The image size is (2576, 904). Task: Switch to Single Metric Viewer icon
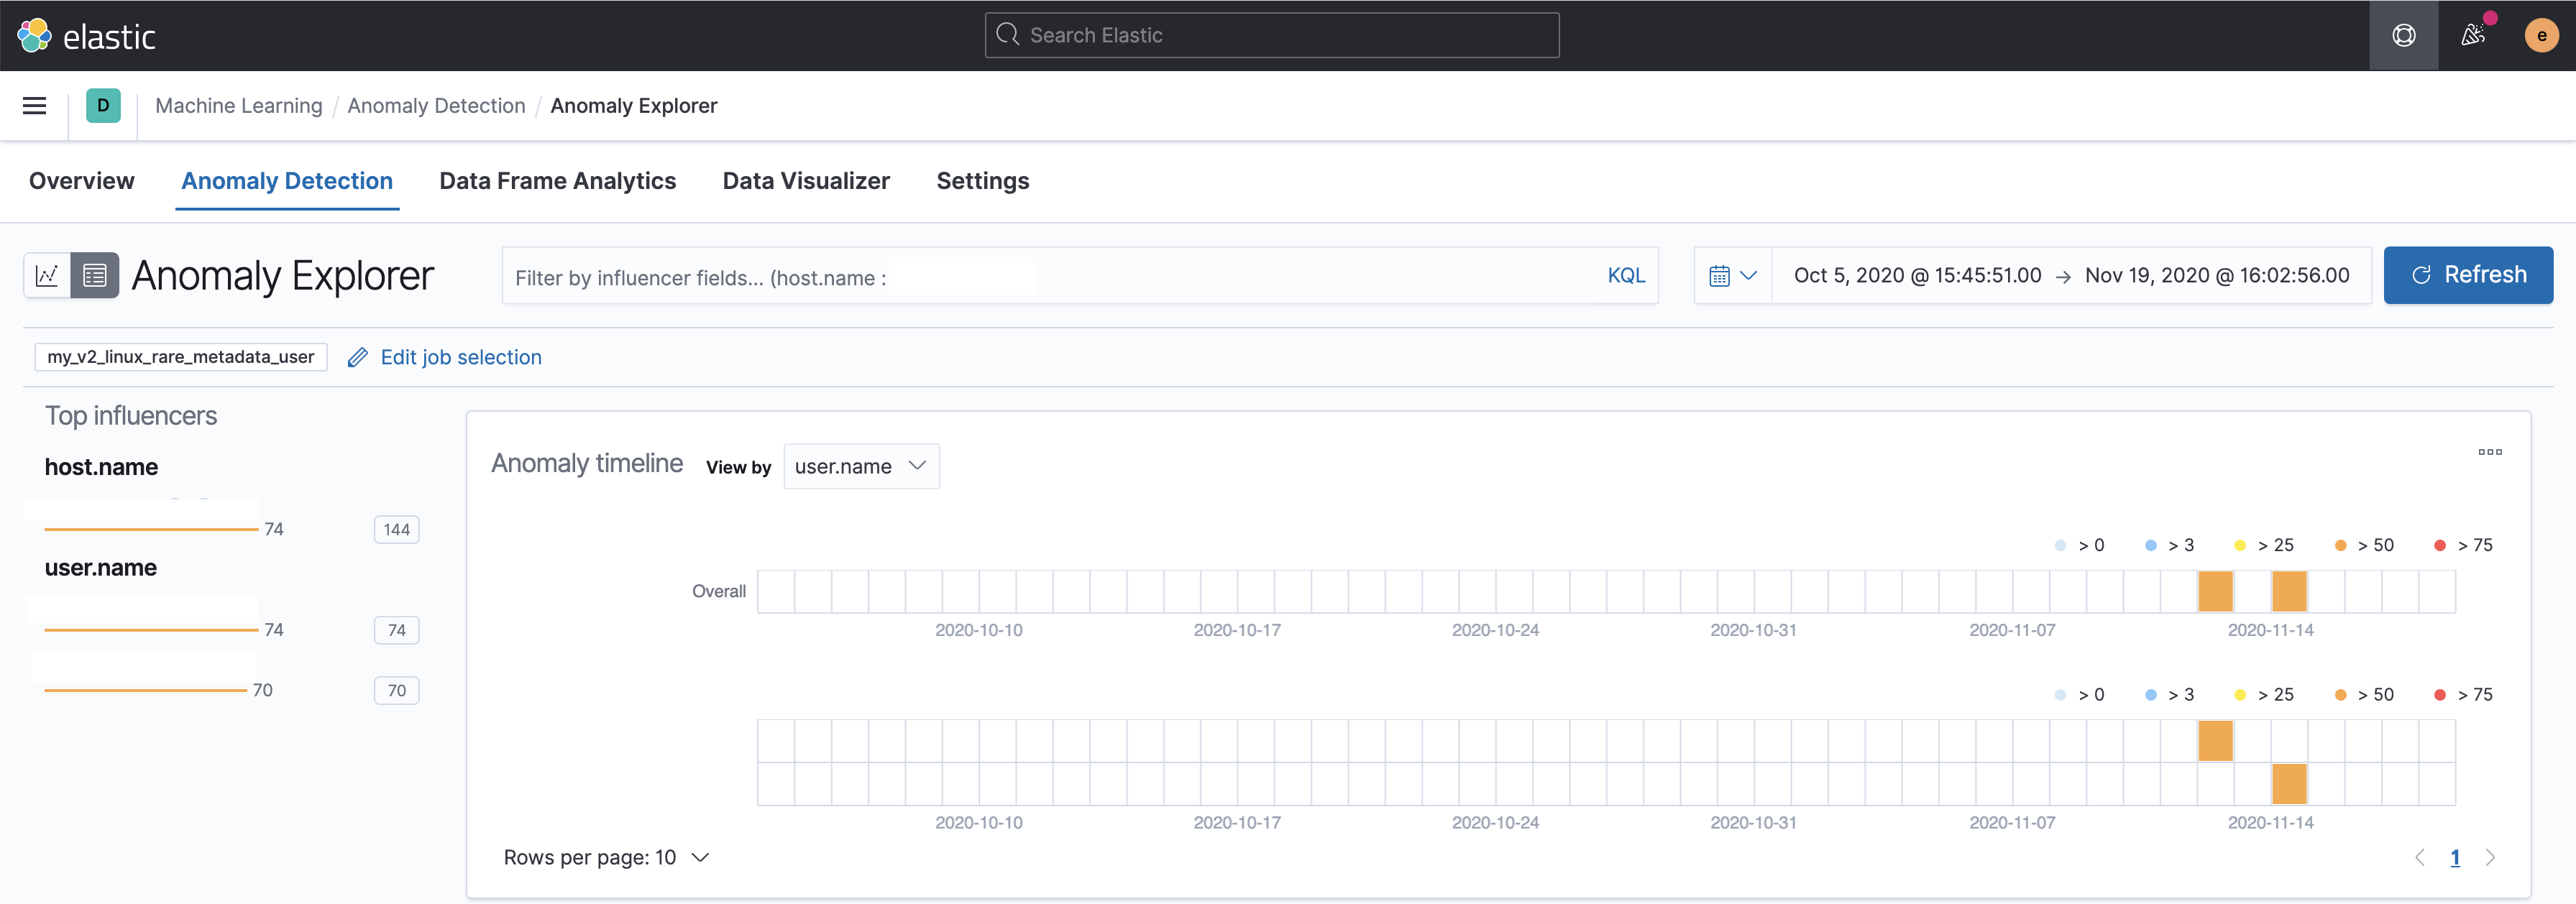(47, 275)
